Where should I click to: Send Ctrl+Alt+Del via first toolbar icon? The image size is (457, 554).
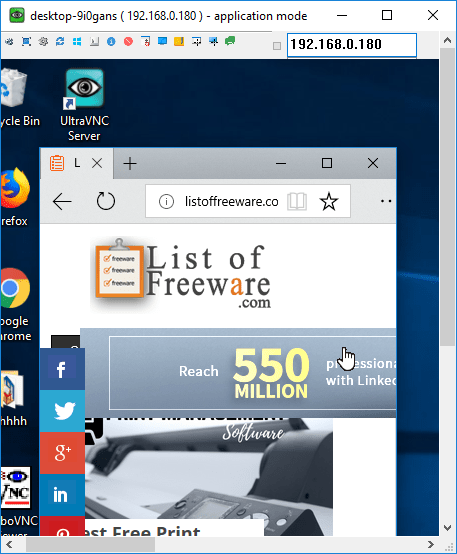pyautogui.click(x=9, y=42)
